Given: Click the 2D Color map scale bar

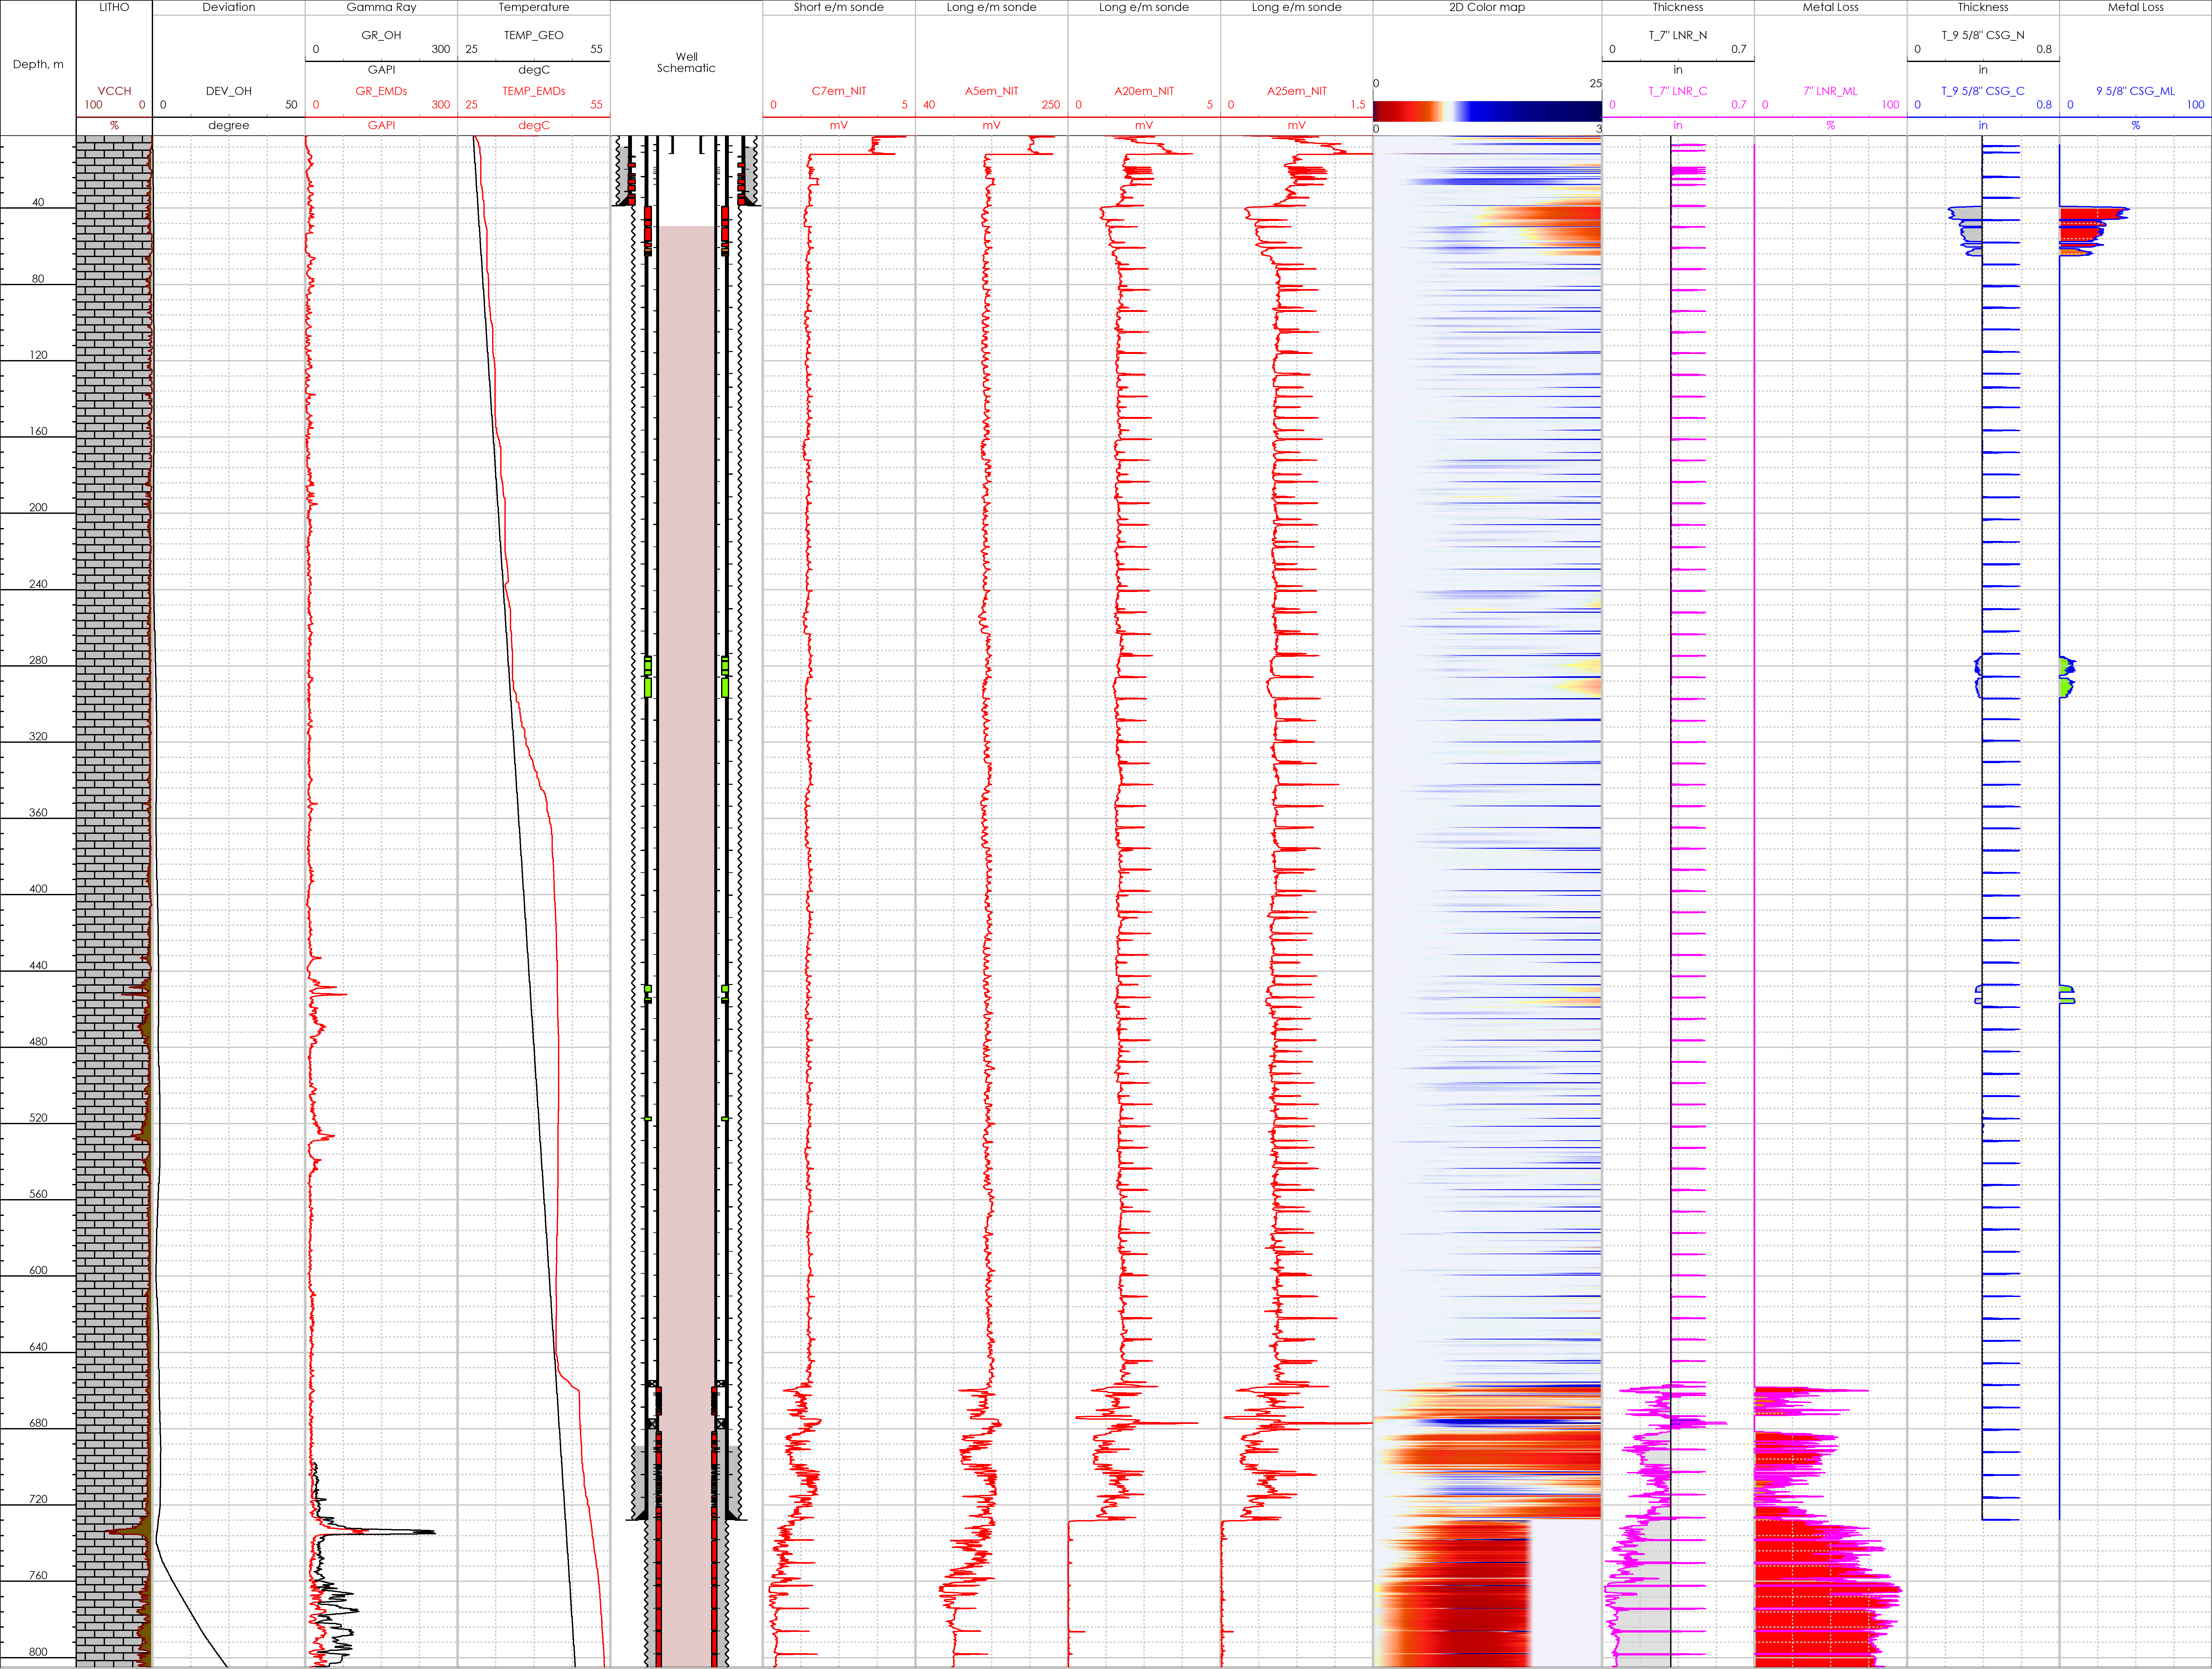Looking at the screenshot, I should coord(1487,111).
